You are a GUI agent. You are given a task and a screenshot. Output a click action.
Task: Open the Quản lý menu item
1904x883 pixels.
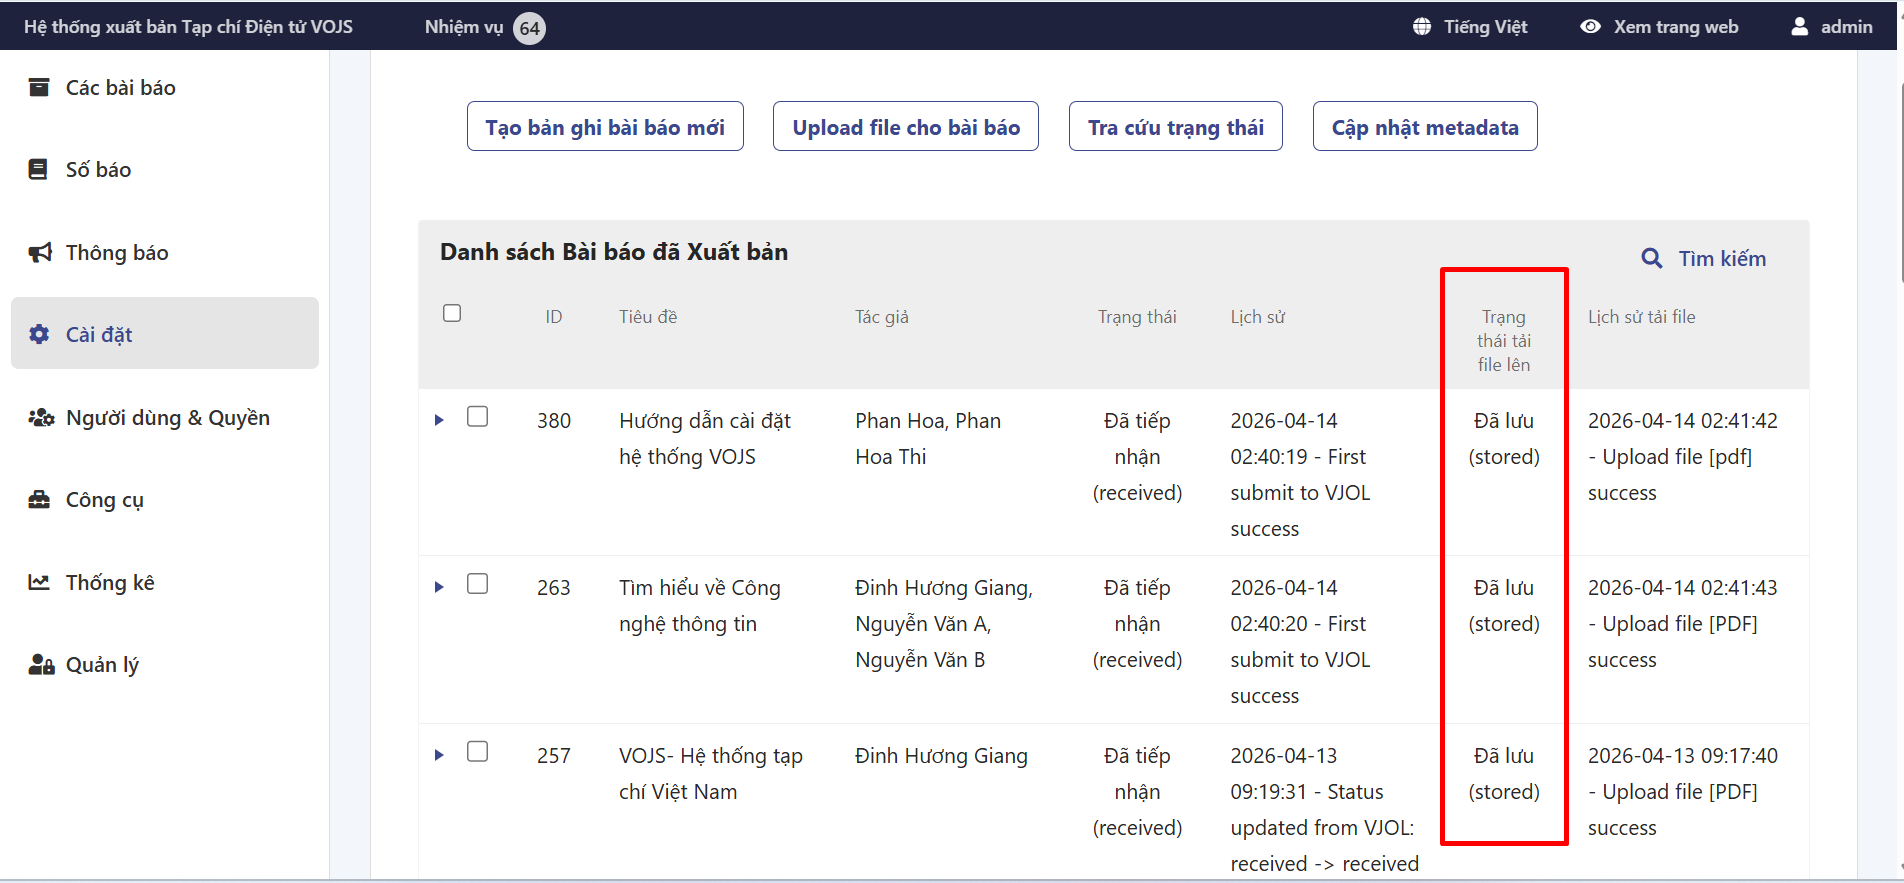click(x=101, y=665)
